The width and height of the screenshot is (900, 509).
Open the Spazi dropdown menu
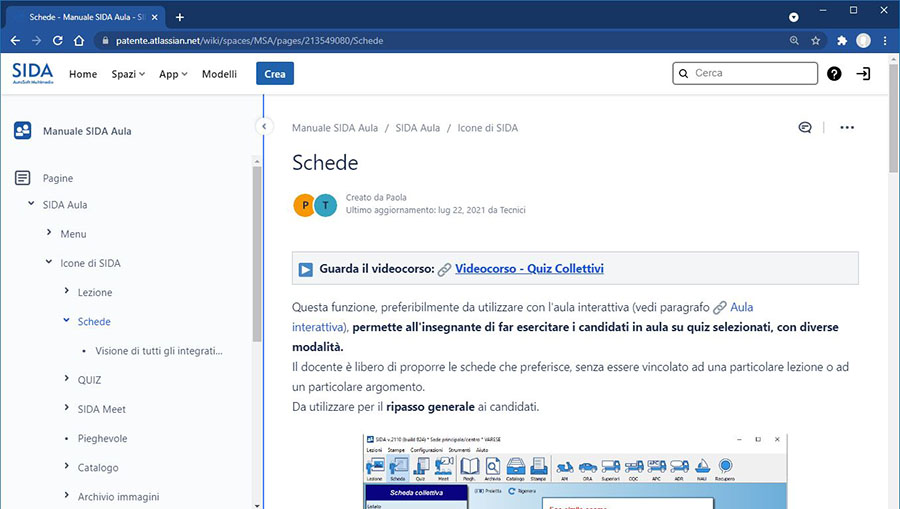coord(128,74)
